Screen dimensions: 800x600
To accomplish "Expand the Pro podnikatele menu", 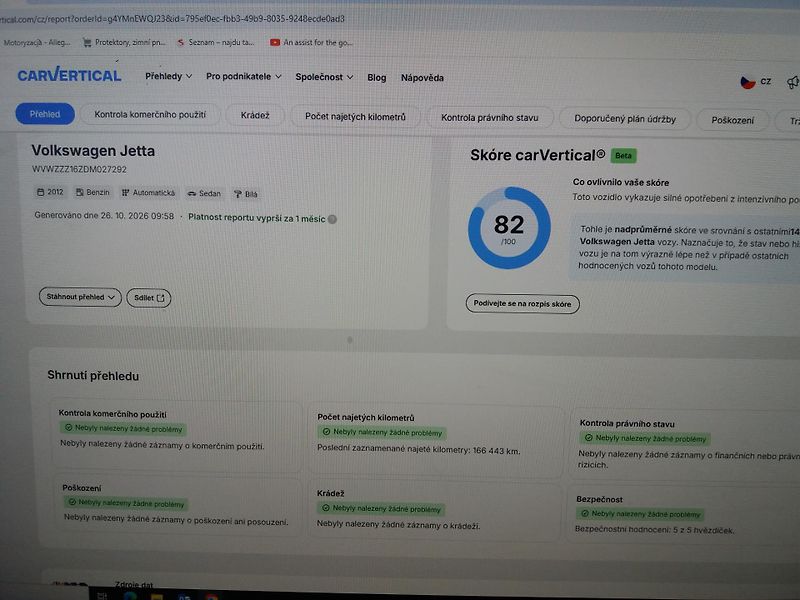I will click(243, 77).
